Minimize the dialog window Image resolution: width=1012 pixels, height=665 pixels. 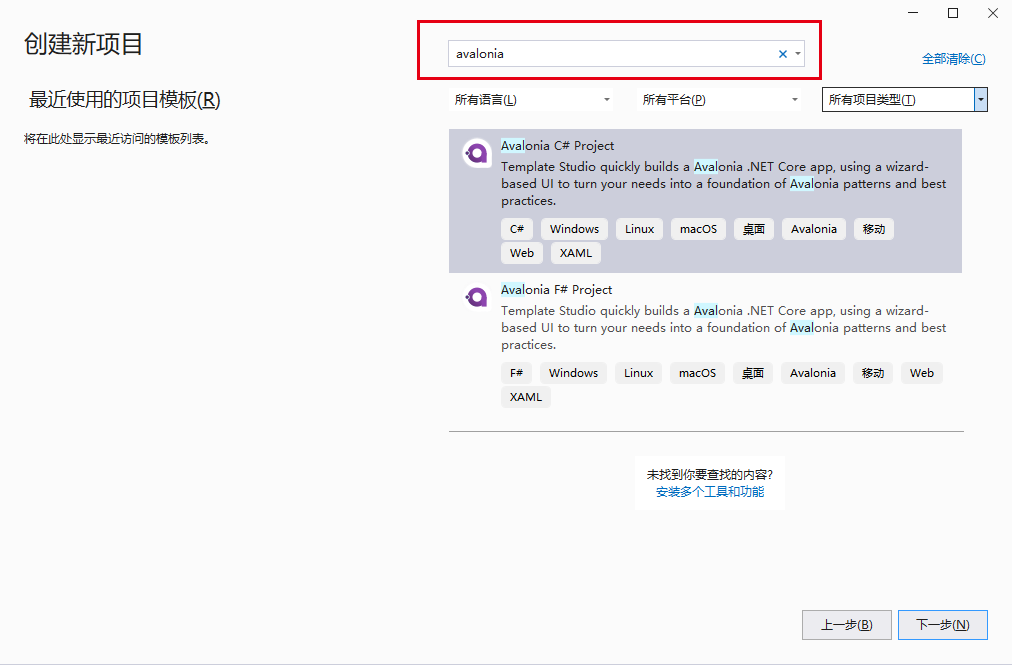tap(913, 13)
